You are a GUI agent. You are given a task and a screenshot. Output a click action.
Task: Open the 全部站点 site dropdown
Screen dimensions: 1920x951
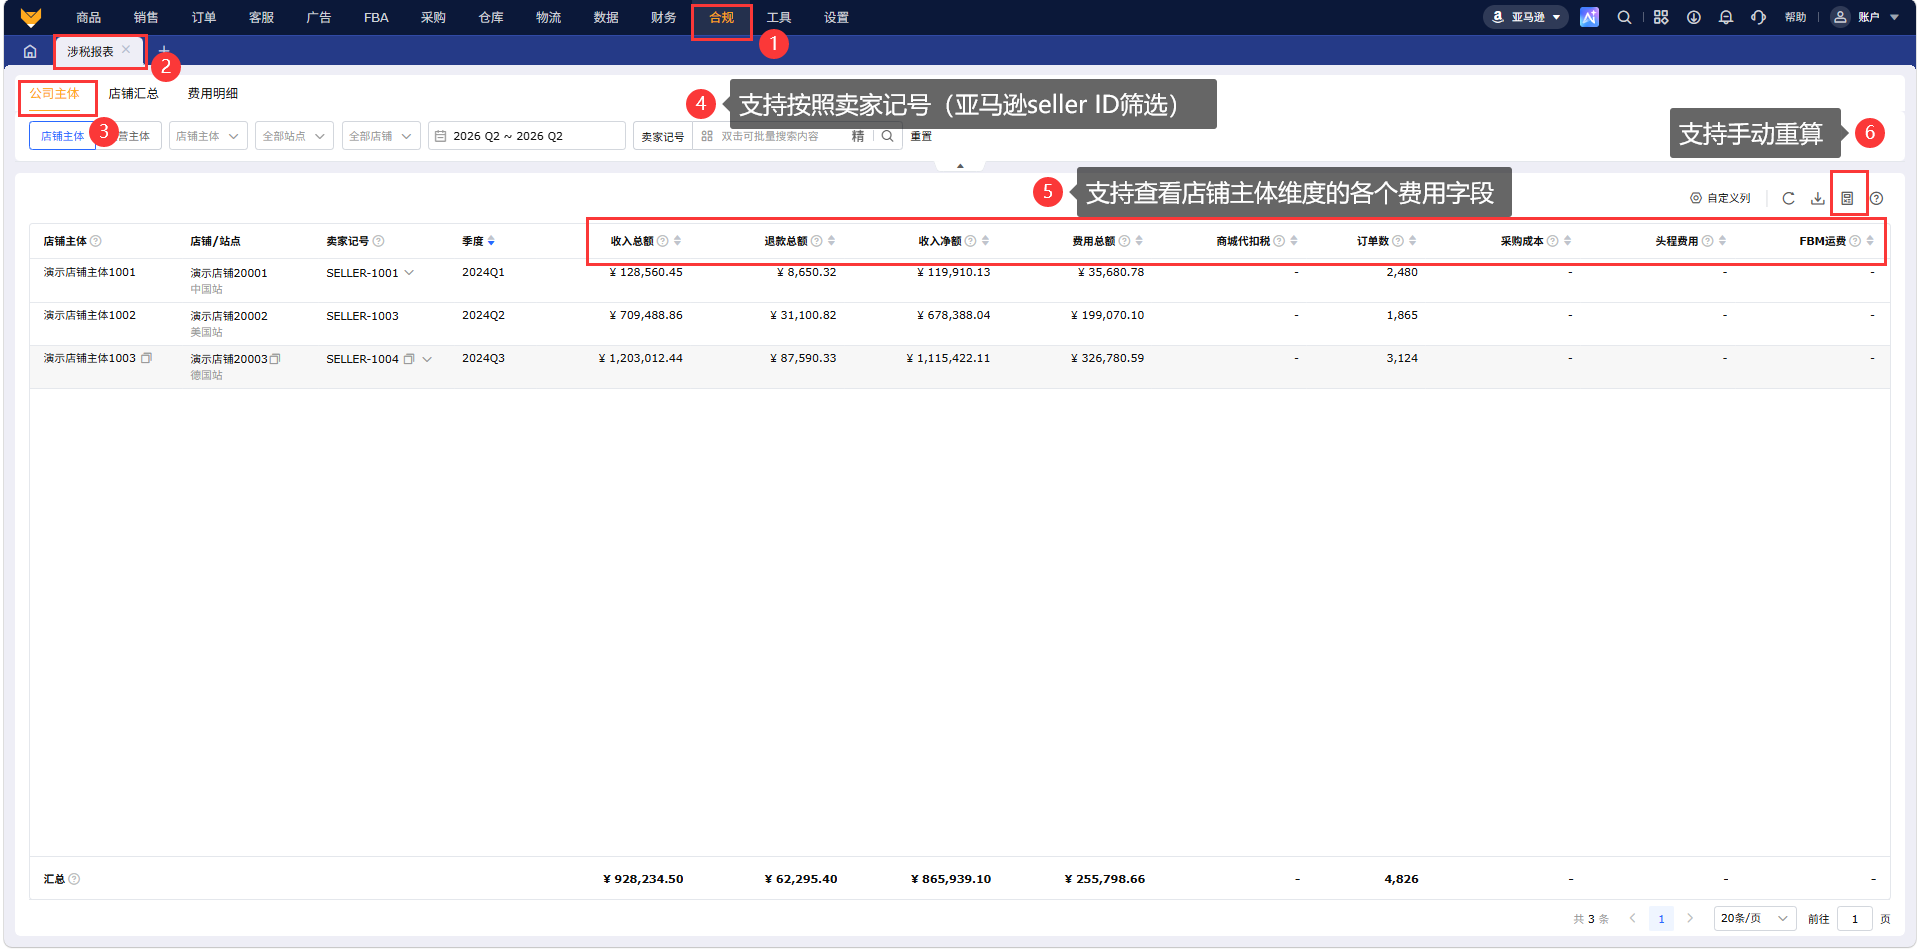(294, 136)
